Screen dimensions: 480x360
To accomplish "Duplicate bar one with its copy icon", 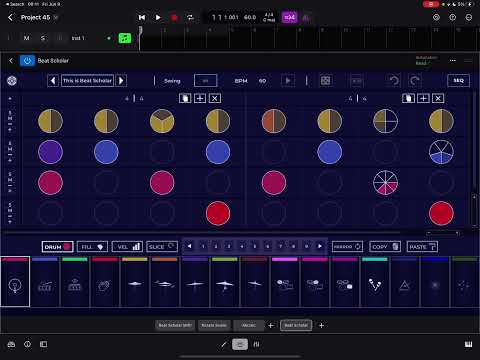I will point(185,98).
